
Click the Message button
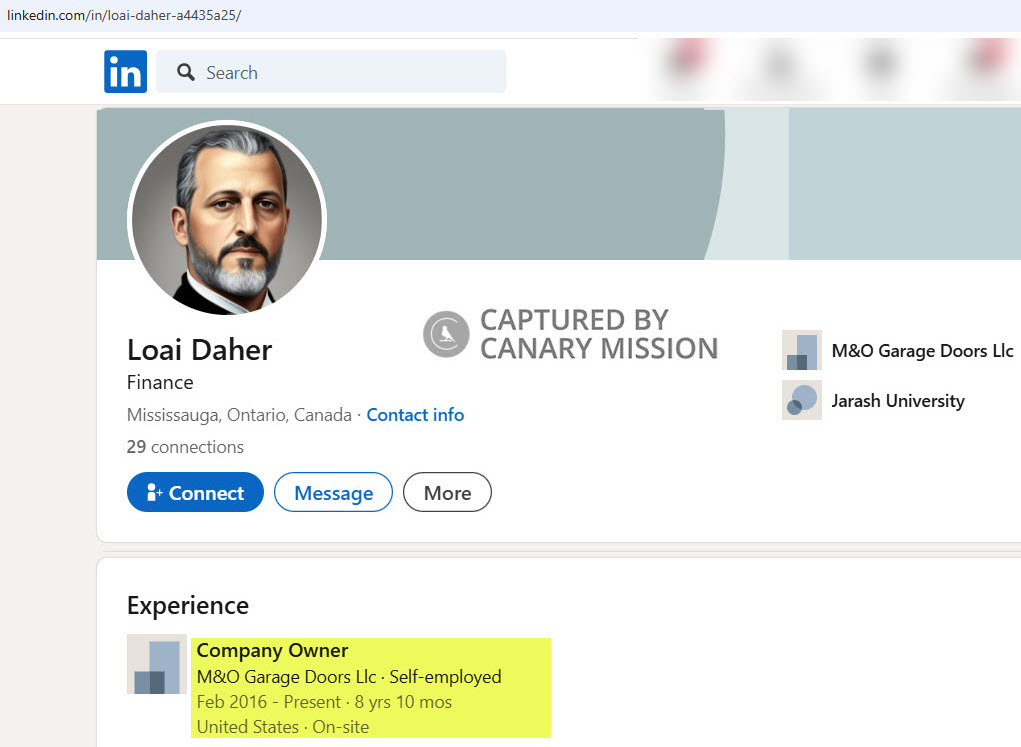333,492
